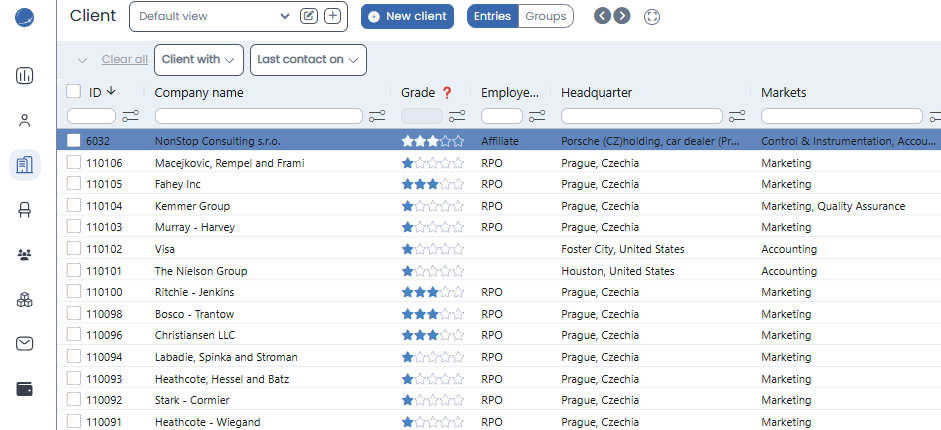This screenshot has height=430, width=941.
Task: Expand the 'Client with' filter dropdown
Action: coord(197,60)
